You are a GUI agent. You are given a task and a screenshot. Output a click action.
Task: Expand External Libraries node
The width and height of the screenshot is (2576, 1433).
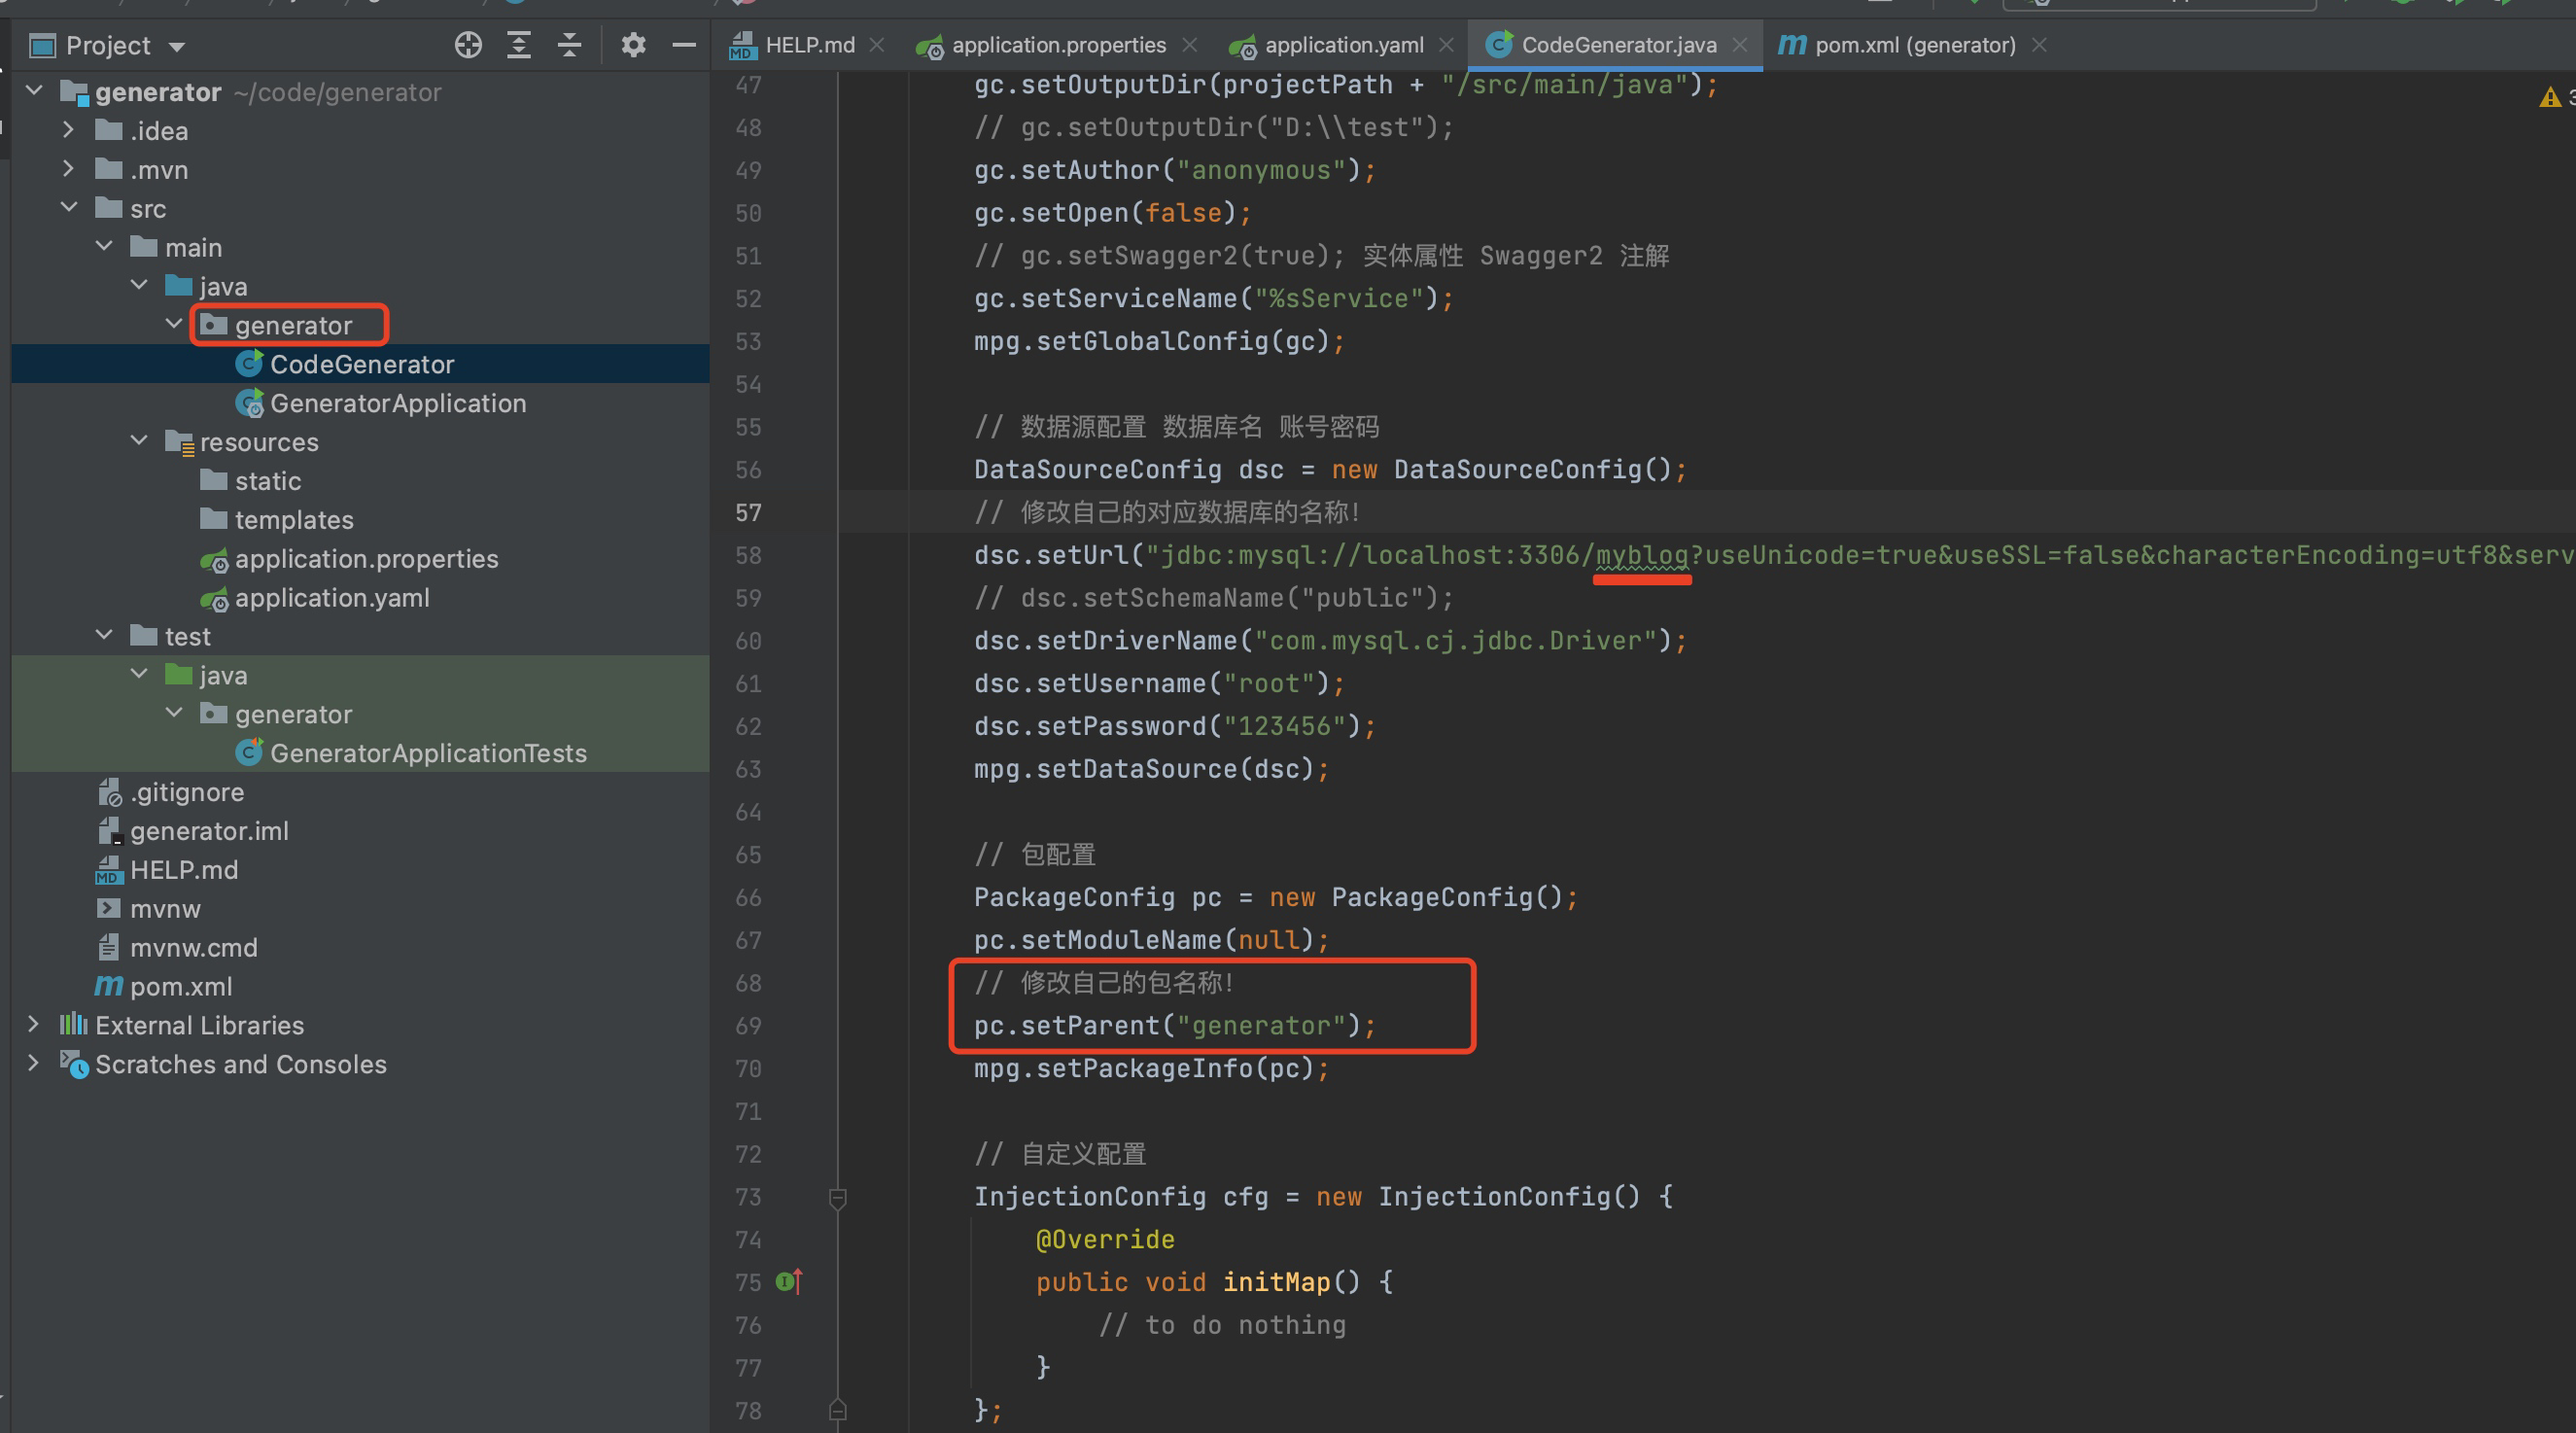33,1024
